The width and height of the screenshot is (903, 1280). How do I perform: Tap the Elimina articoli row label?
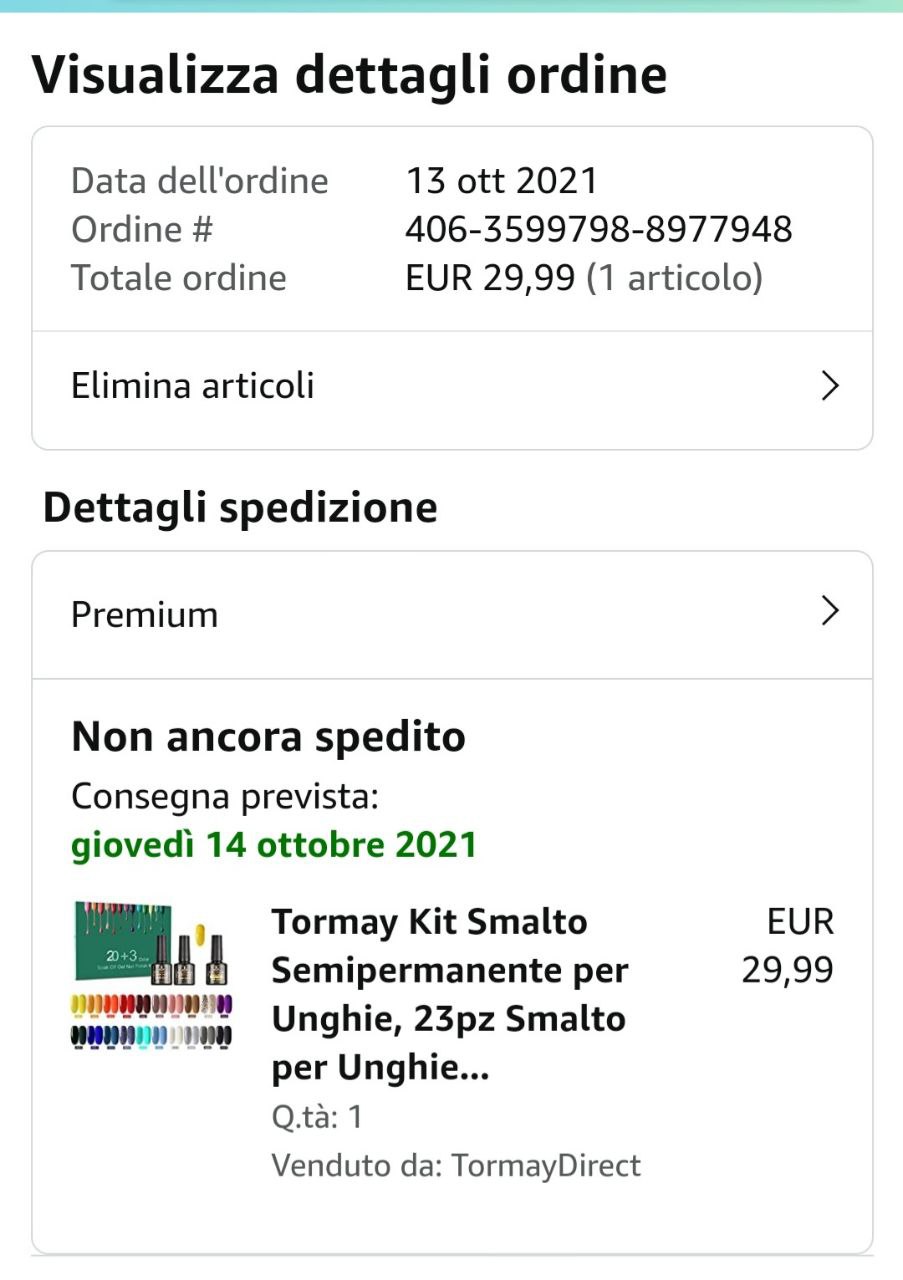193,386
